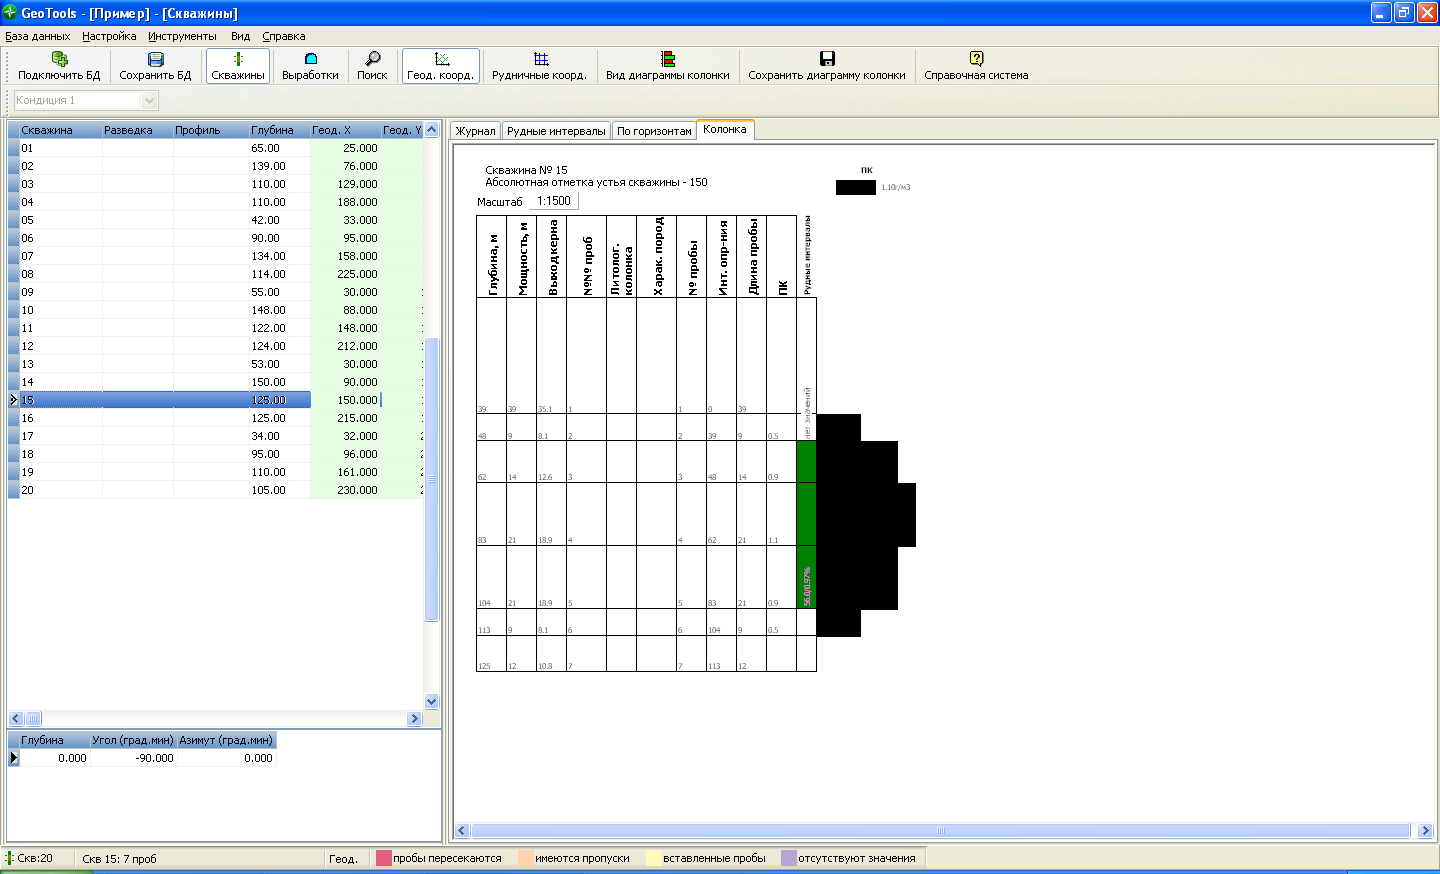
Task: Click вставленные пробы yellow legend swatch
Action: pyautogui.click(x=653, y=858)
